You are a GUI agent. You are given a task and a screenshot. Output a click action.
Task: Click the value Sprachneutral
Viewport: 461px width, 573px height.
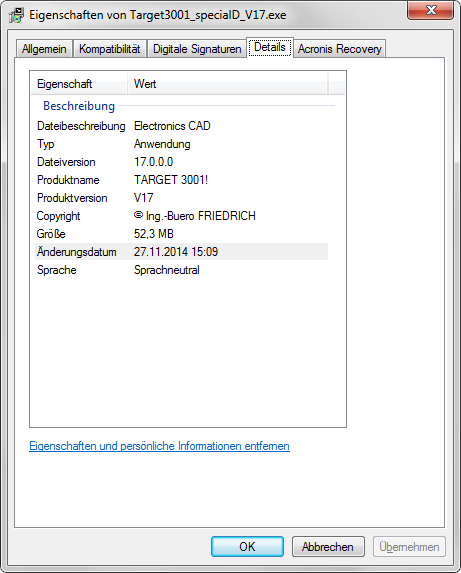[167, 270]
